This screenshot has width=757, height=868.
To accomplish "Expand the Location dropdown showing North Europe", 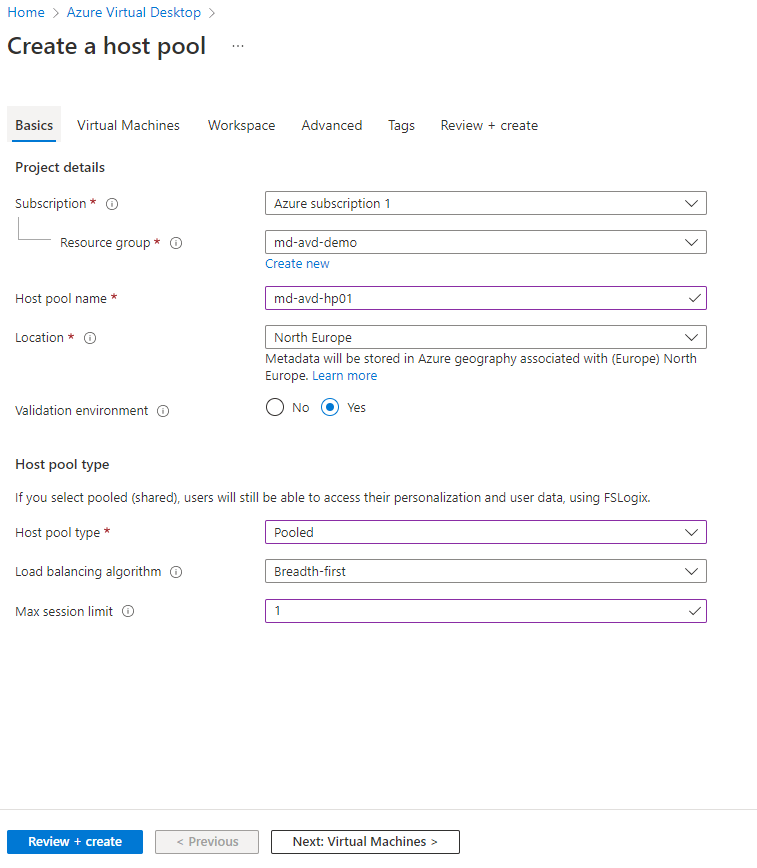I will point(485,337).
